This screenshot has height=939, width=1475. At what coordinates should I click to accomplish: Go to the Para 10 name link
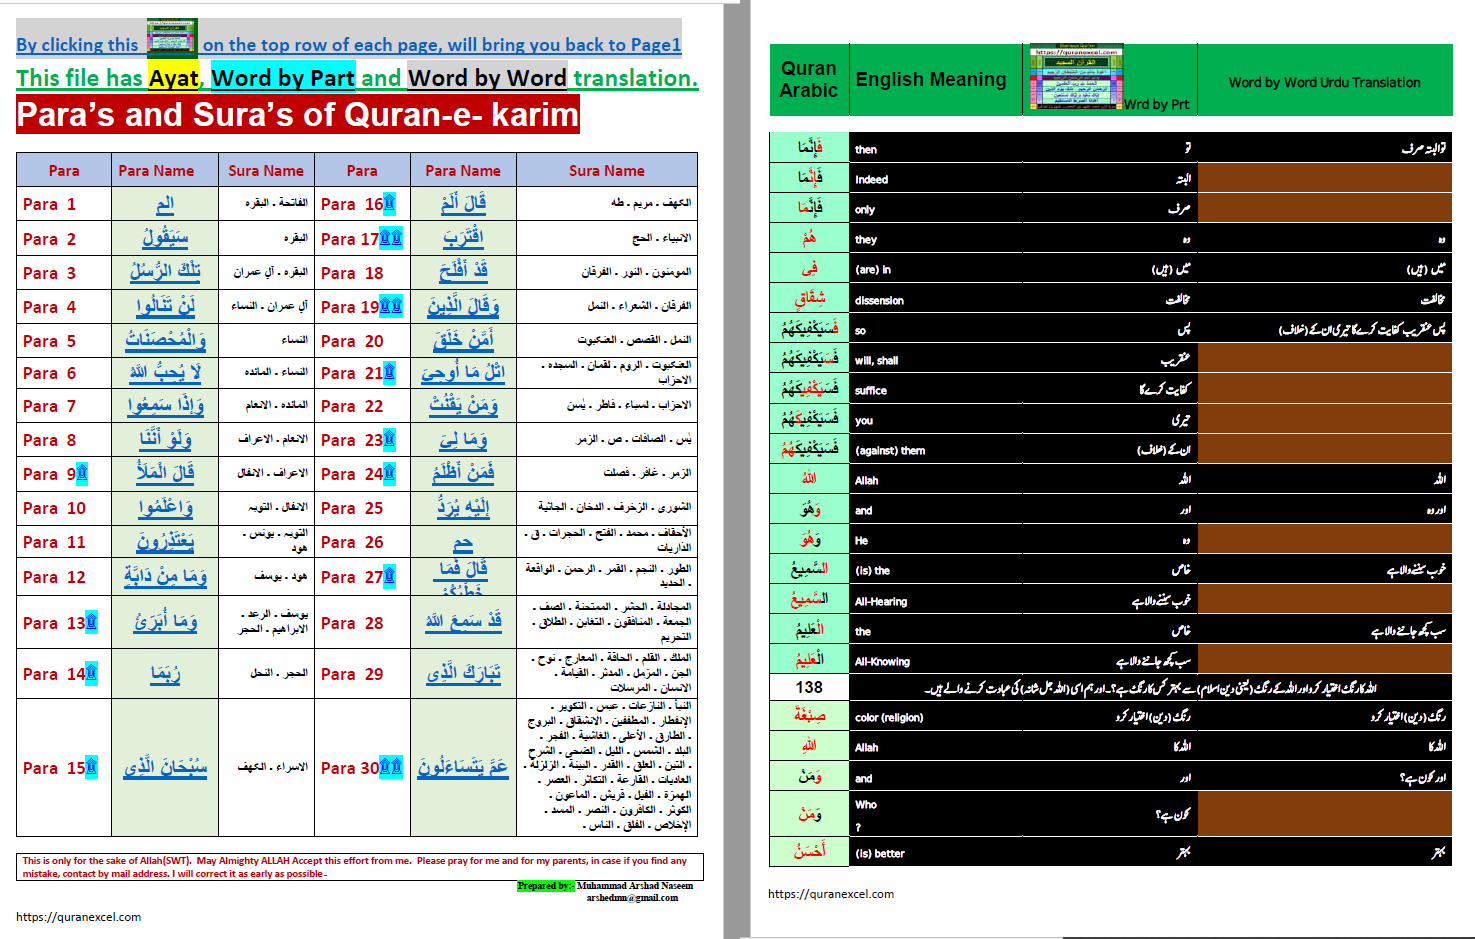165,507
